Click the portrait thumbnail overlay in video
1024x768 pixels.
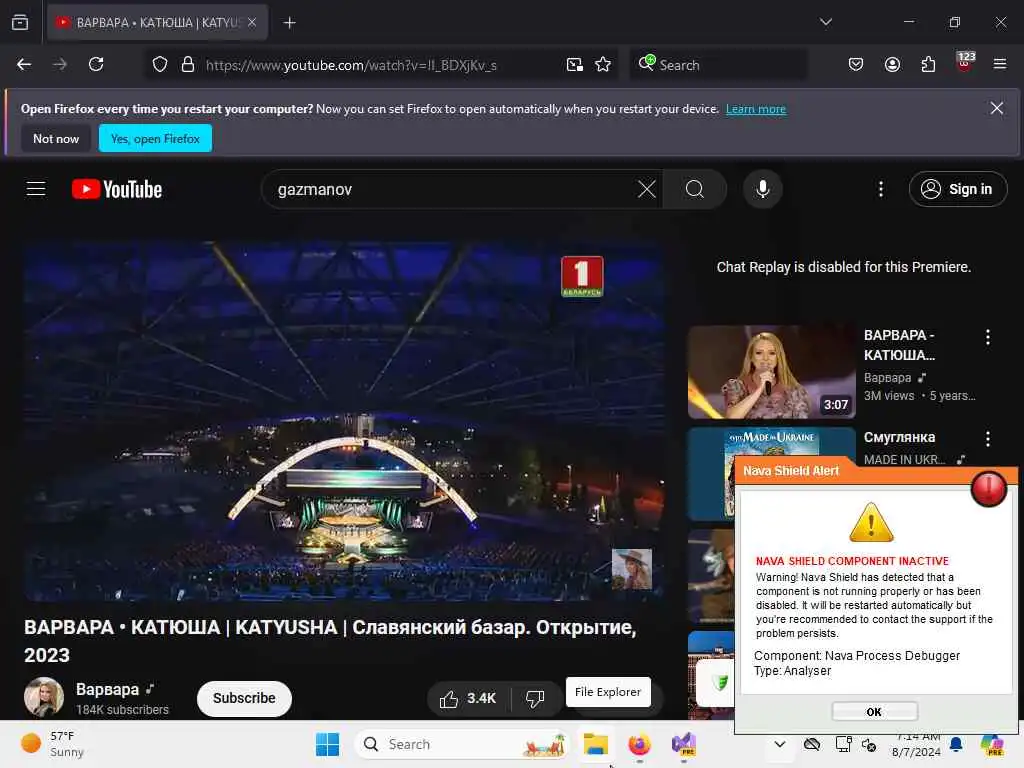[632, 569]
